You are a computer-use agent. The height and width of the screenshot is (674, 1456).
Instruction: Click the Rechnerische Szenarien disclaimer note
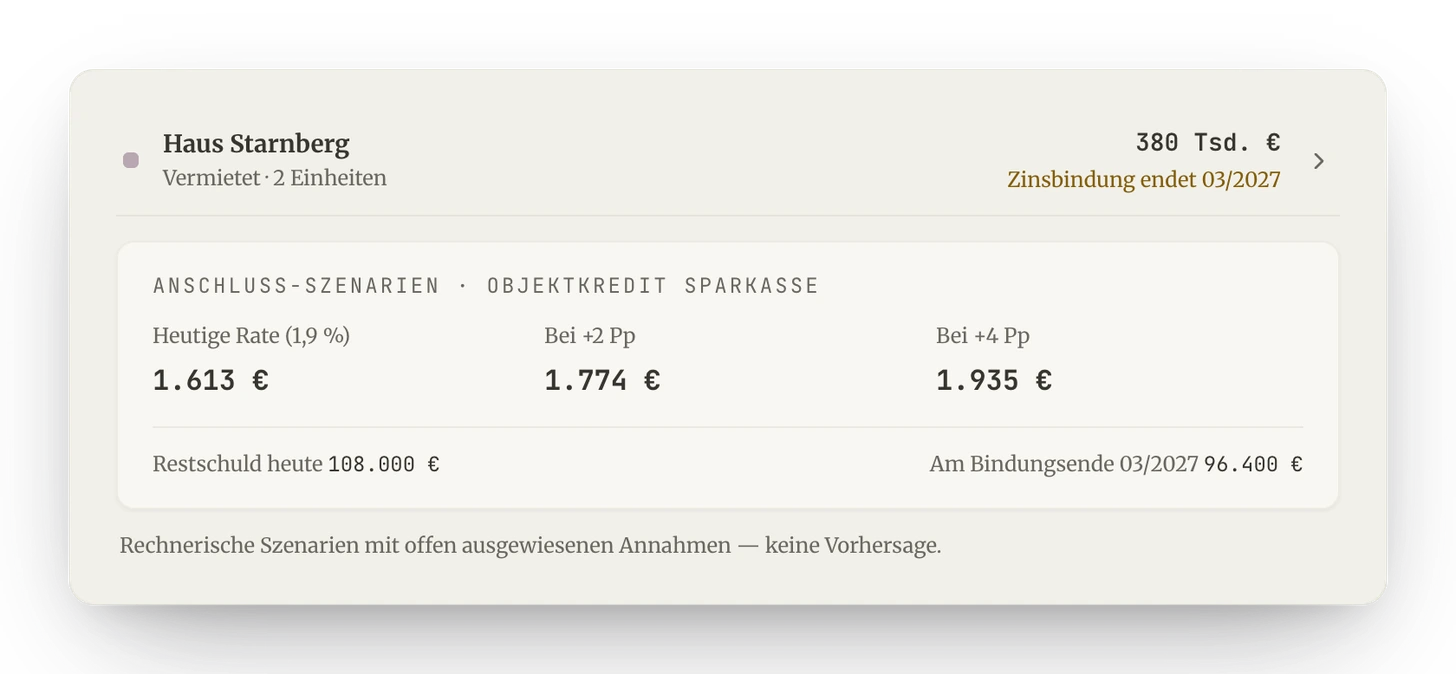(x=530, y=546)
